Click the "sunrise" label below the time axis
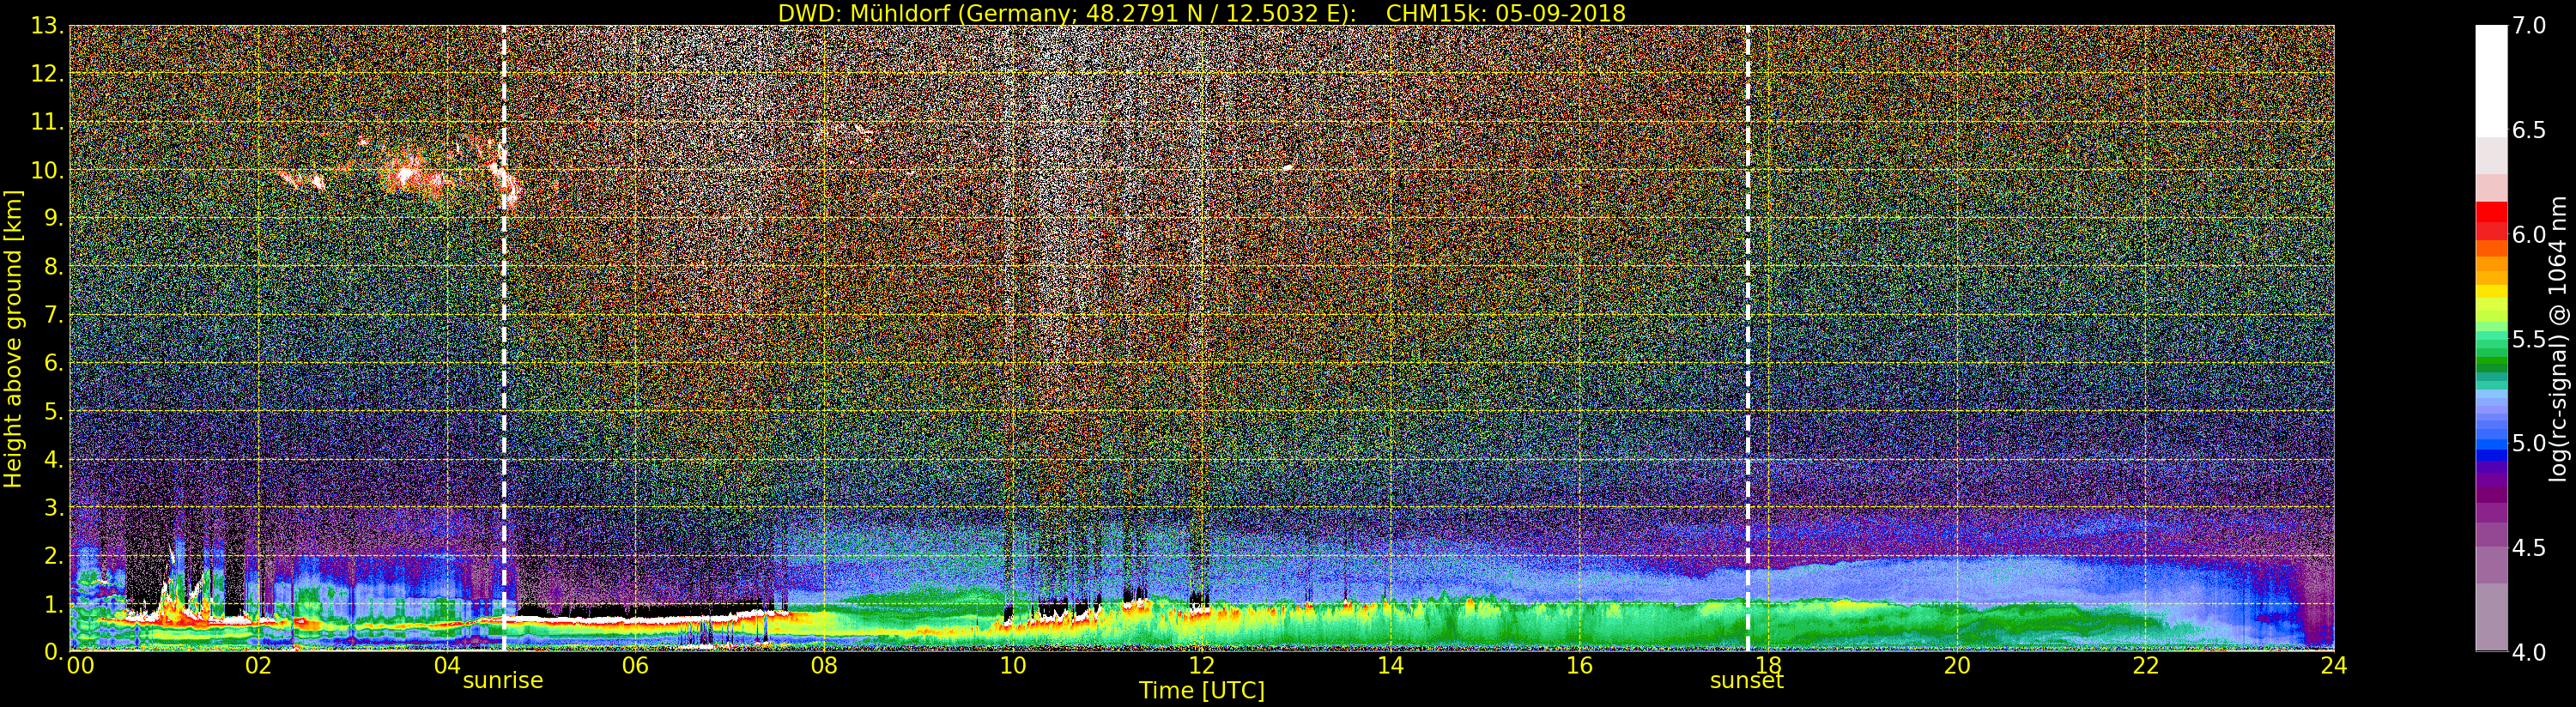 [503, 681]
